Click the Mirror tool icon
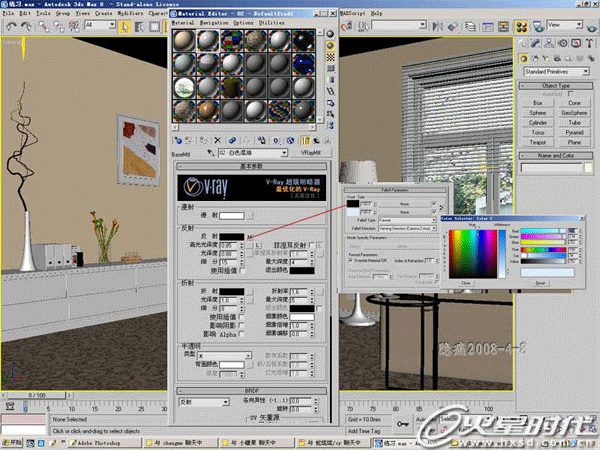Image resolution: width=600 pixels, height=450 pixels. point(438,26)
